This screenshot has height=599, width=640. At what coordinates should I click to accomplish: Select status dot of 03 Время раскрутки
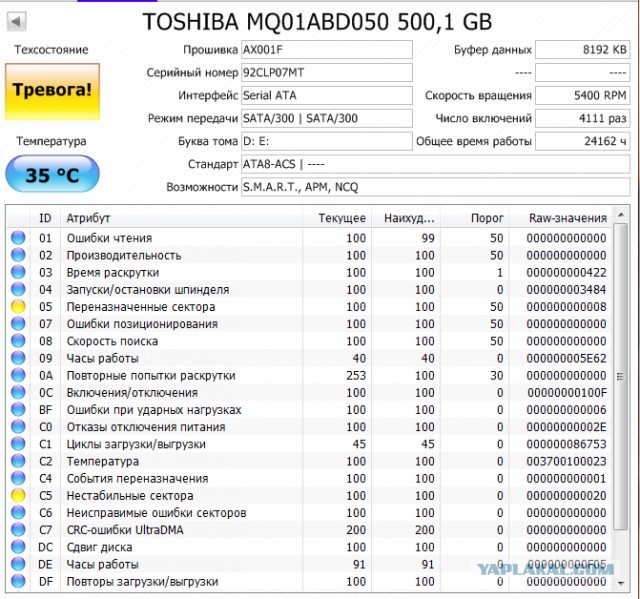point(18,272)
